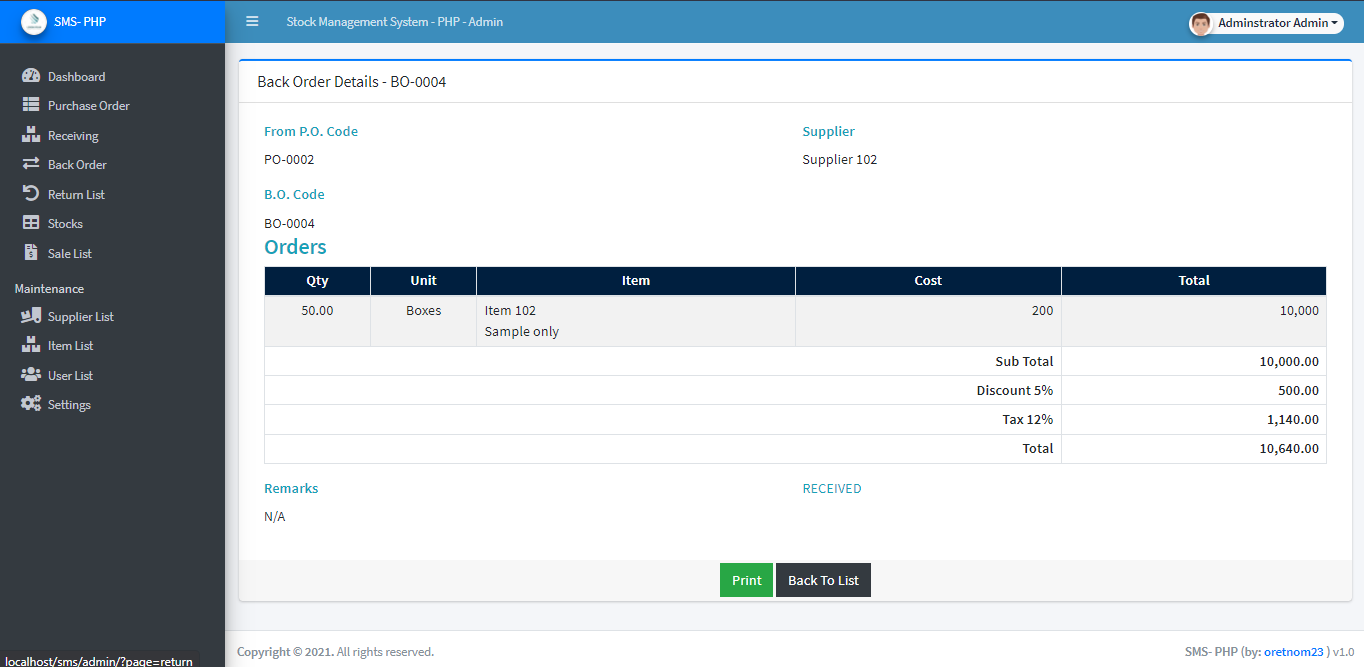Click the SMS-PHP logo icon

pyautogui.click(x=34, y=21)
